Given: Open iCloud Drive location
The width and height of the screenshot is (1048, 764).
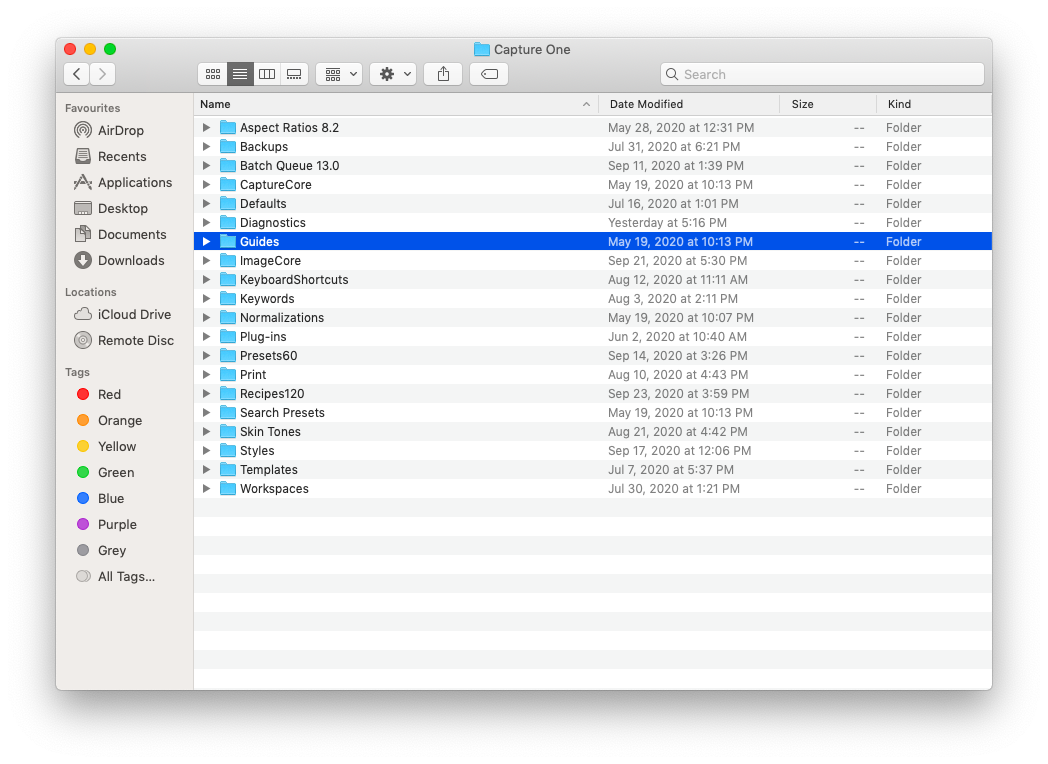Looking at the screenshot, I should [x=122, y=314].
